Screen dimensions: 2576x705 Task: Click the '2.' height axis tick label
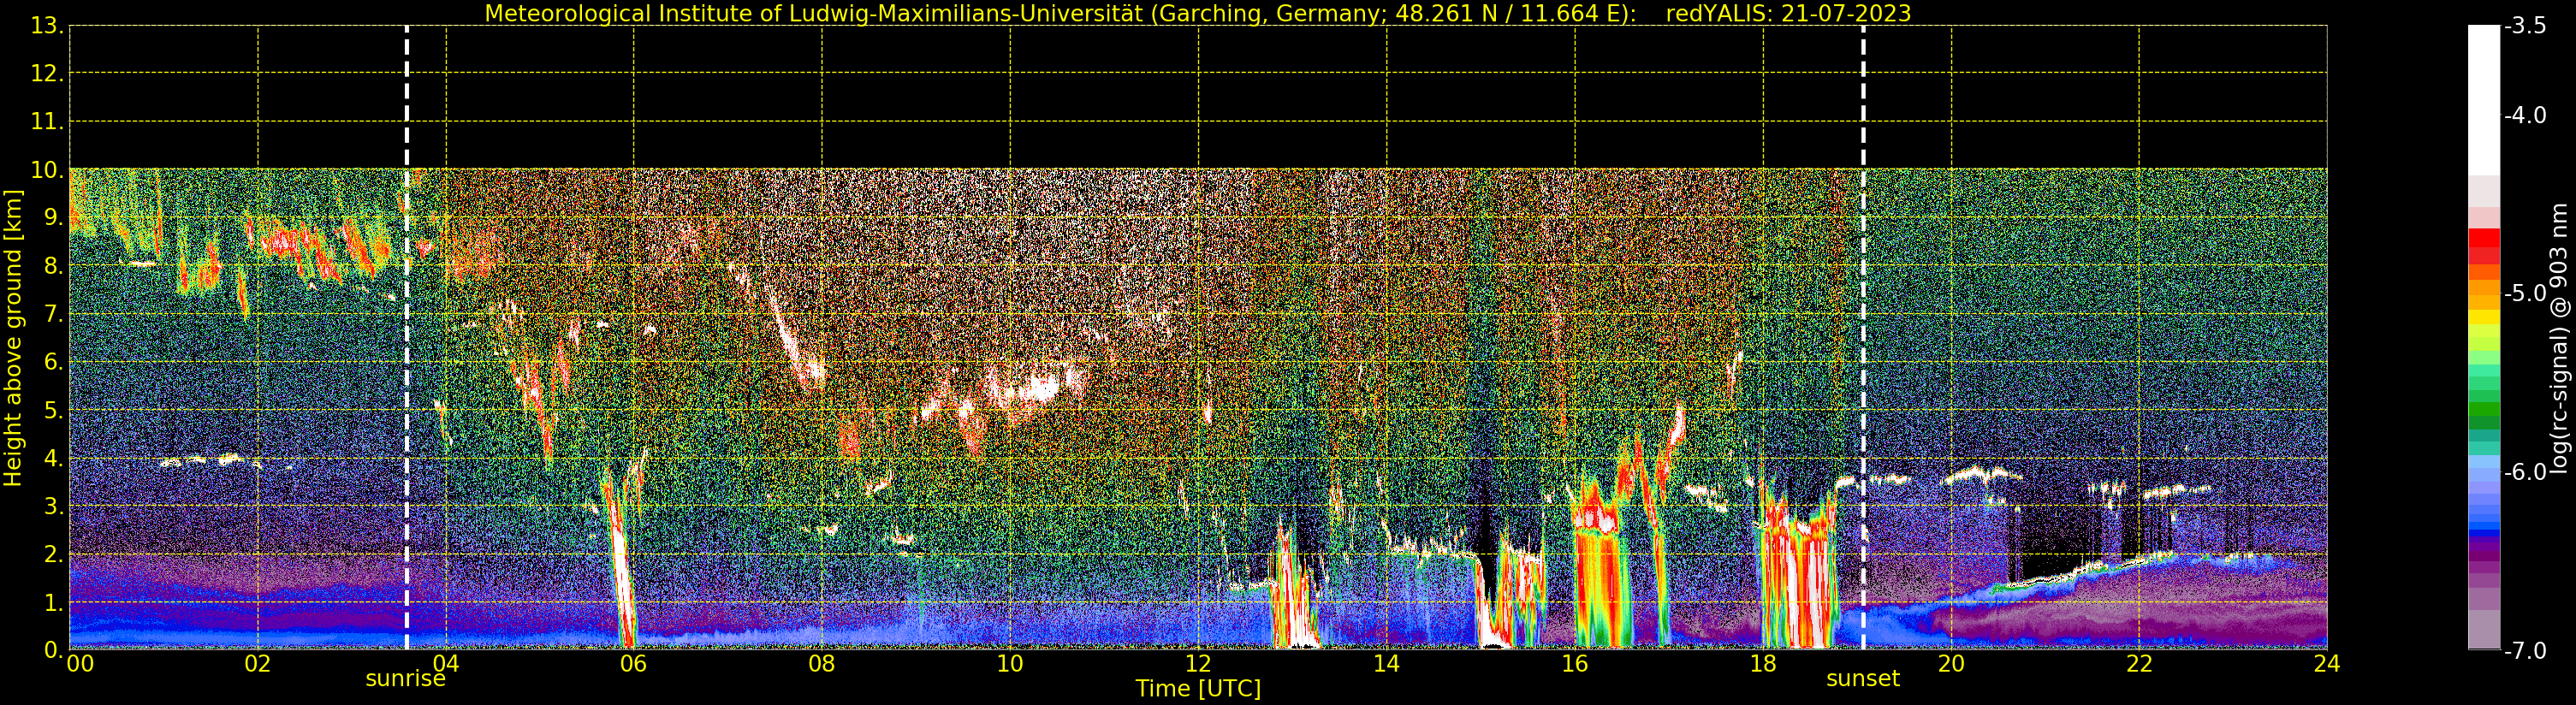click(x=54, y=554)
